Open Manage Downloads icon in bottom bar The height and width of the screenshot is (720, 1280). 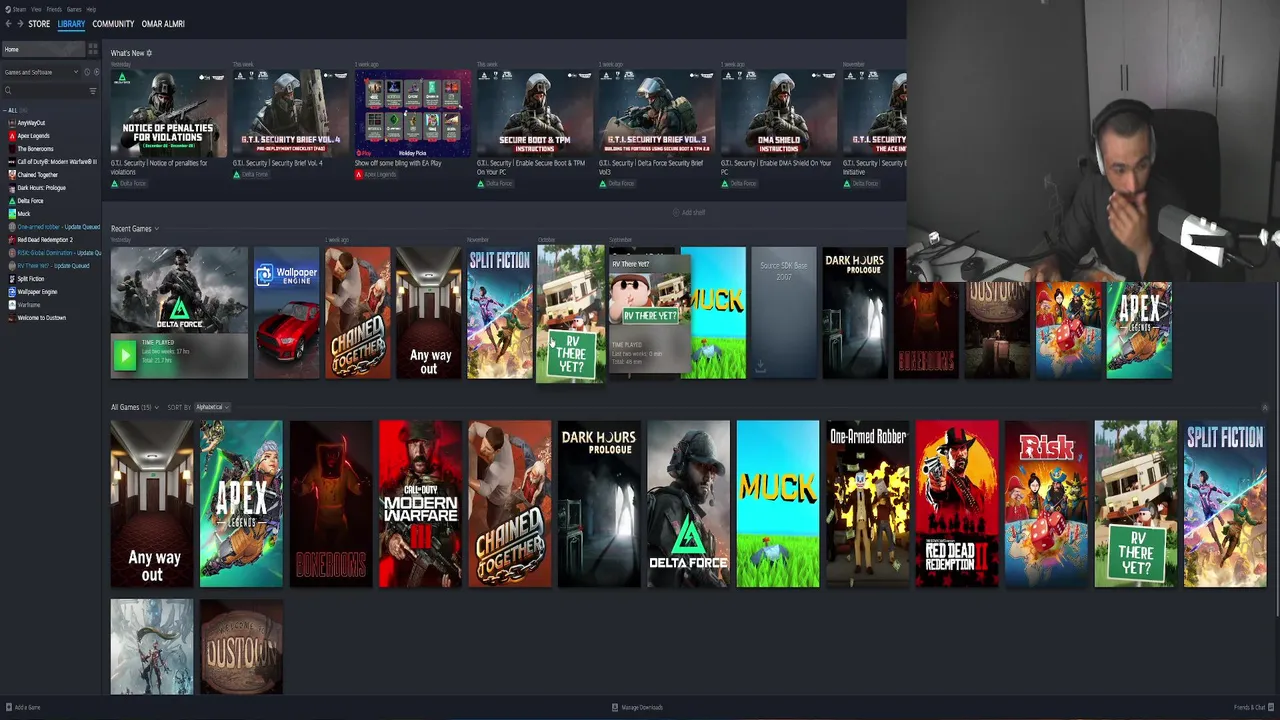(x=615, y=707)
